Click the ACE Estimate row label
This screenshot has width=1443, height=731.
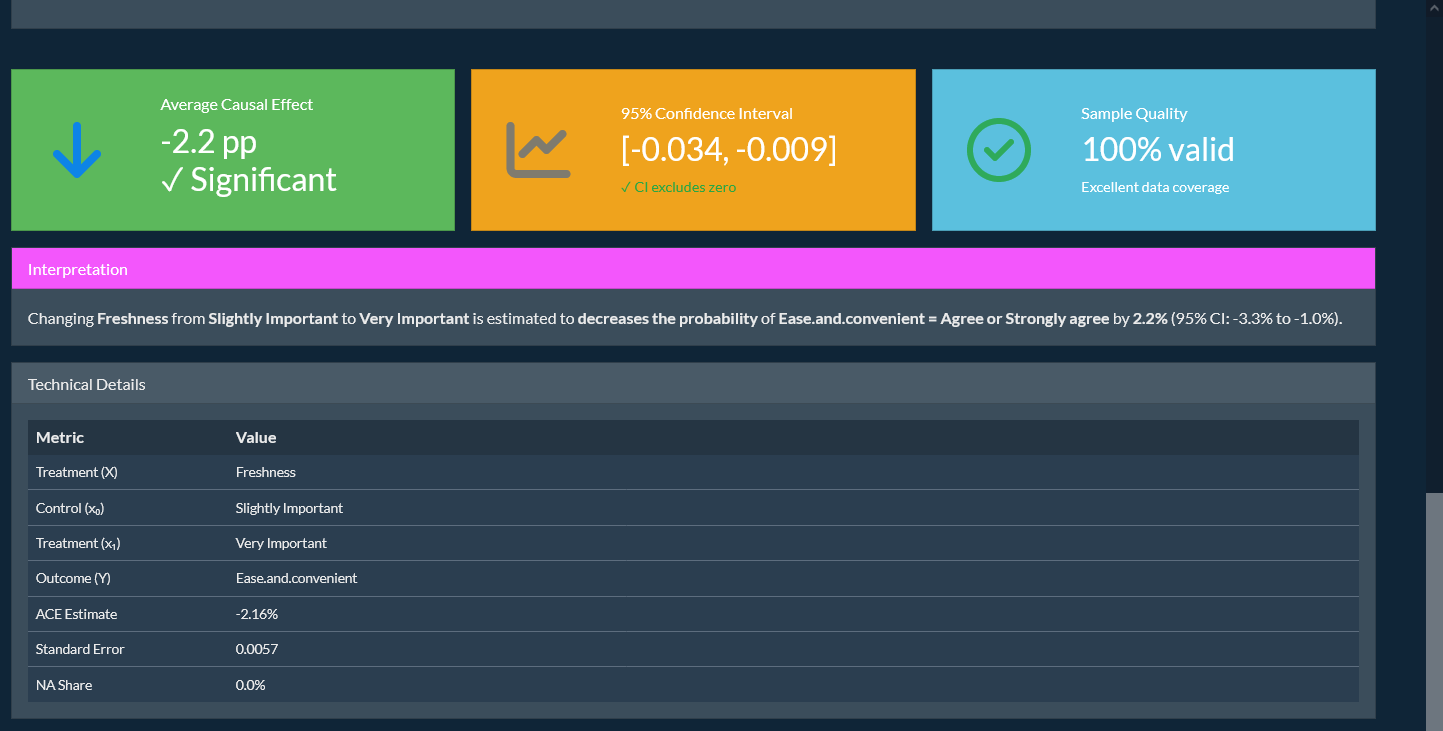[77, 614]
